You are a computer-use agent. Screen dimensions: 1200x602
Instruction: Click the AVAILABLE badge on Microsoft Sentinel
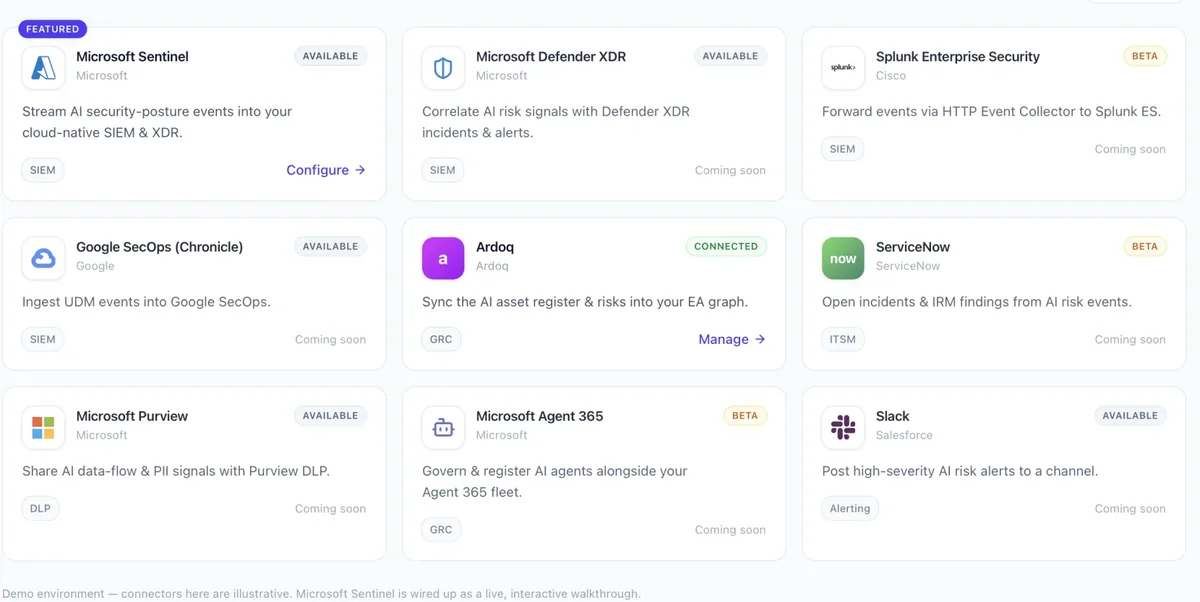coord(330,56)
